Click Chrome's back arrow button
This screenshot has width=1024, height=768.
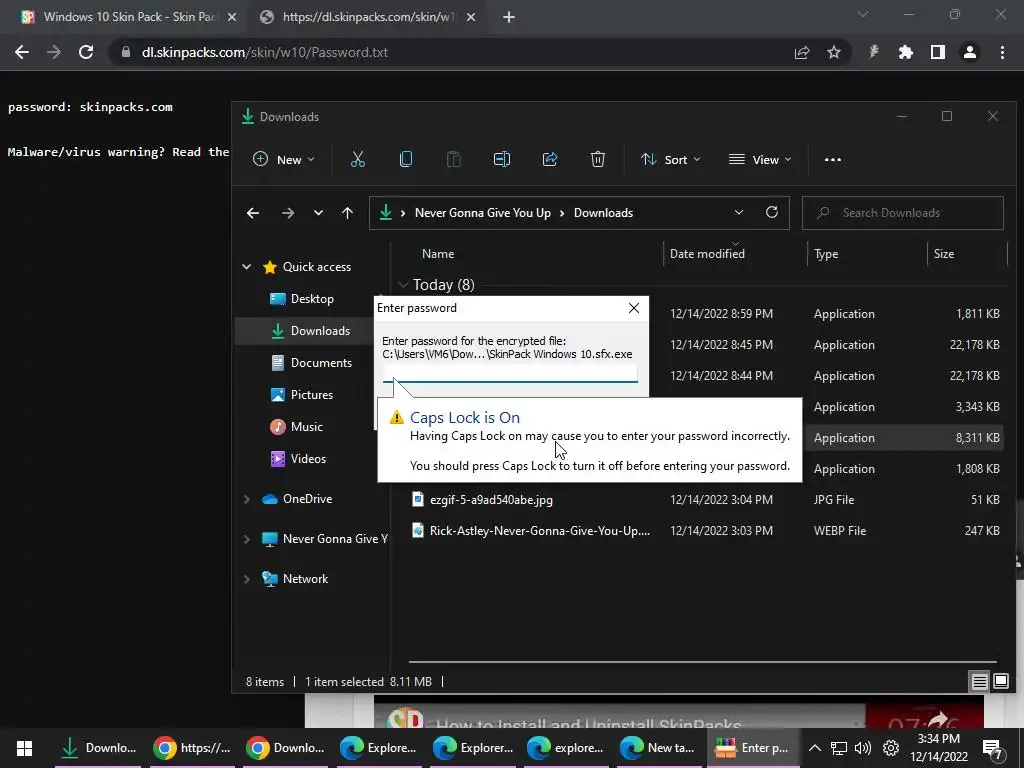22,52
